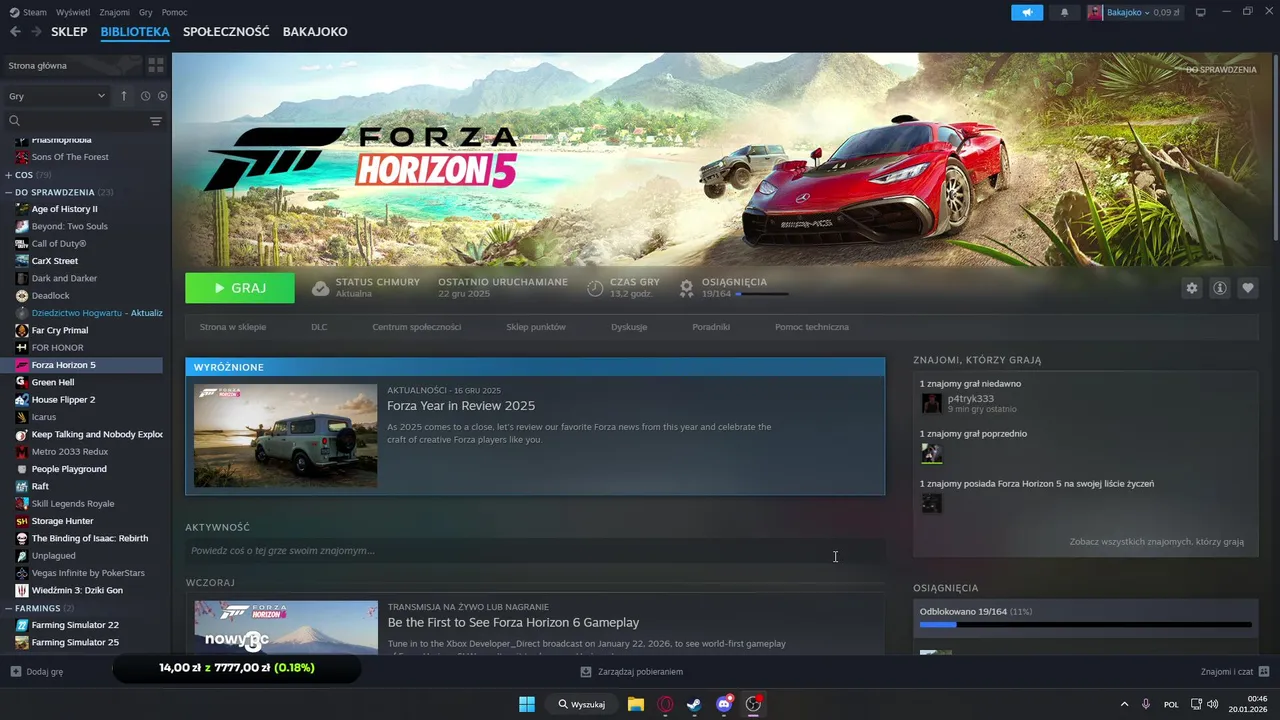
Task: Open Poradniki tab
Action: [711, 327]
